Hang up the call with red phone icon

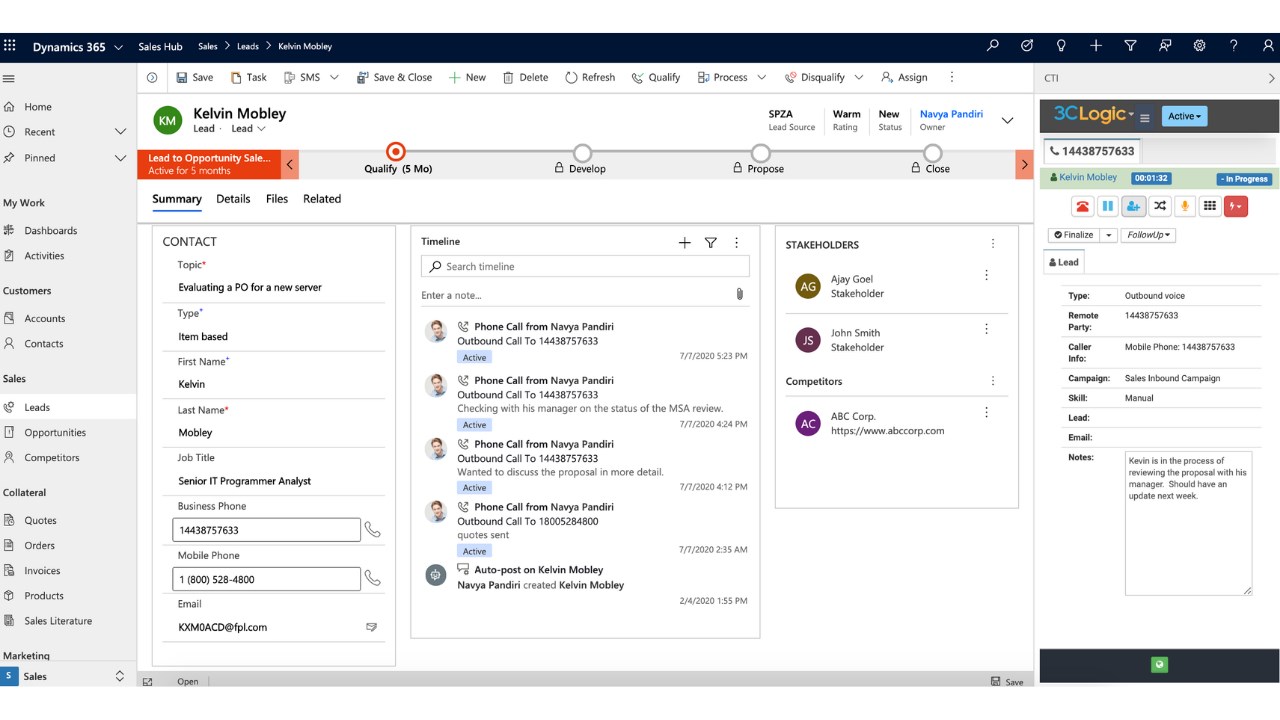[1082, 206]
